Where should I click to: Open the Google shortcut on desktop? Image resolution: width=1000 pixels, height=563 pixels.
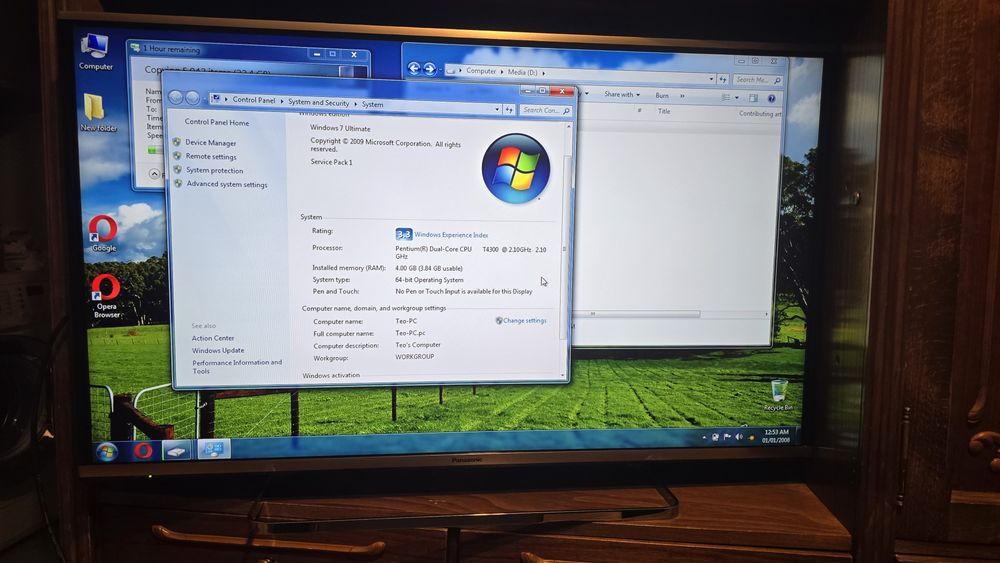point(103,233)
